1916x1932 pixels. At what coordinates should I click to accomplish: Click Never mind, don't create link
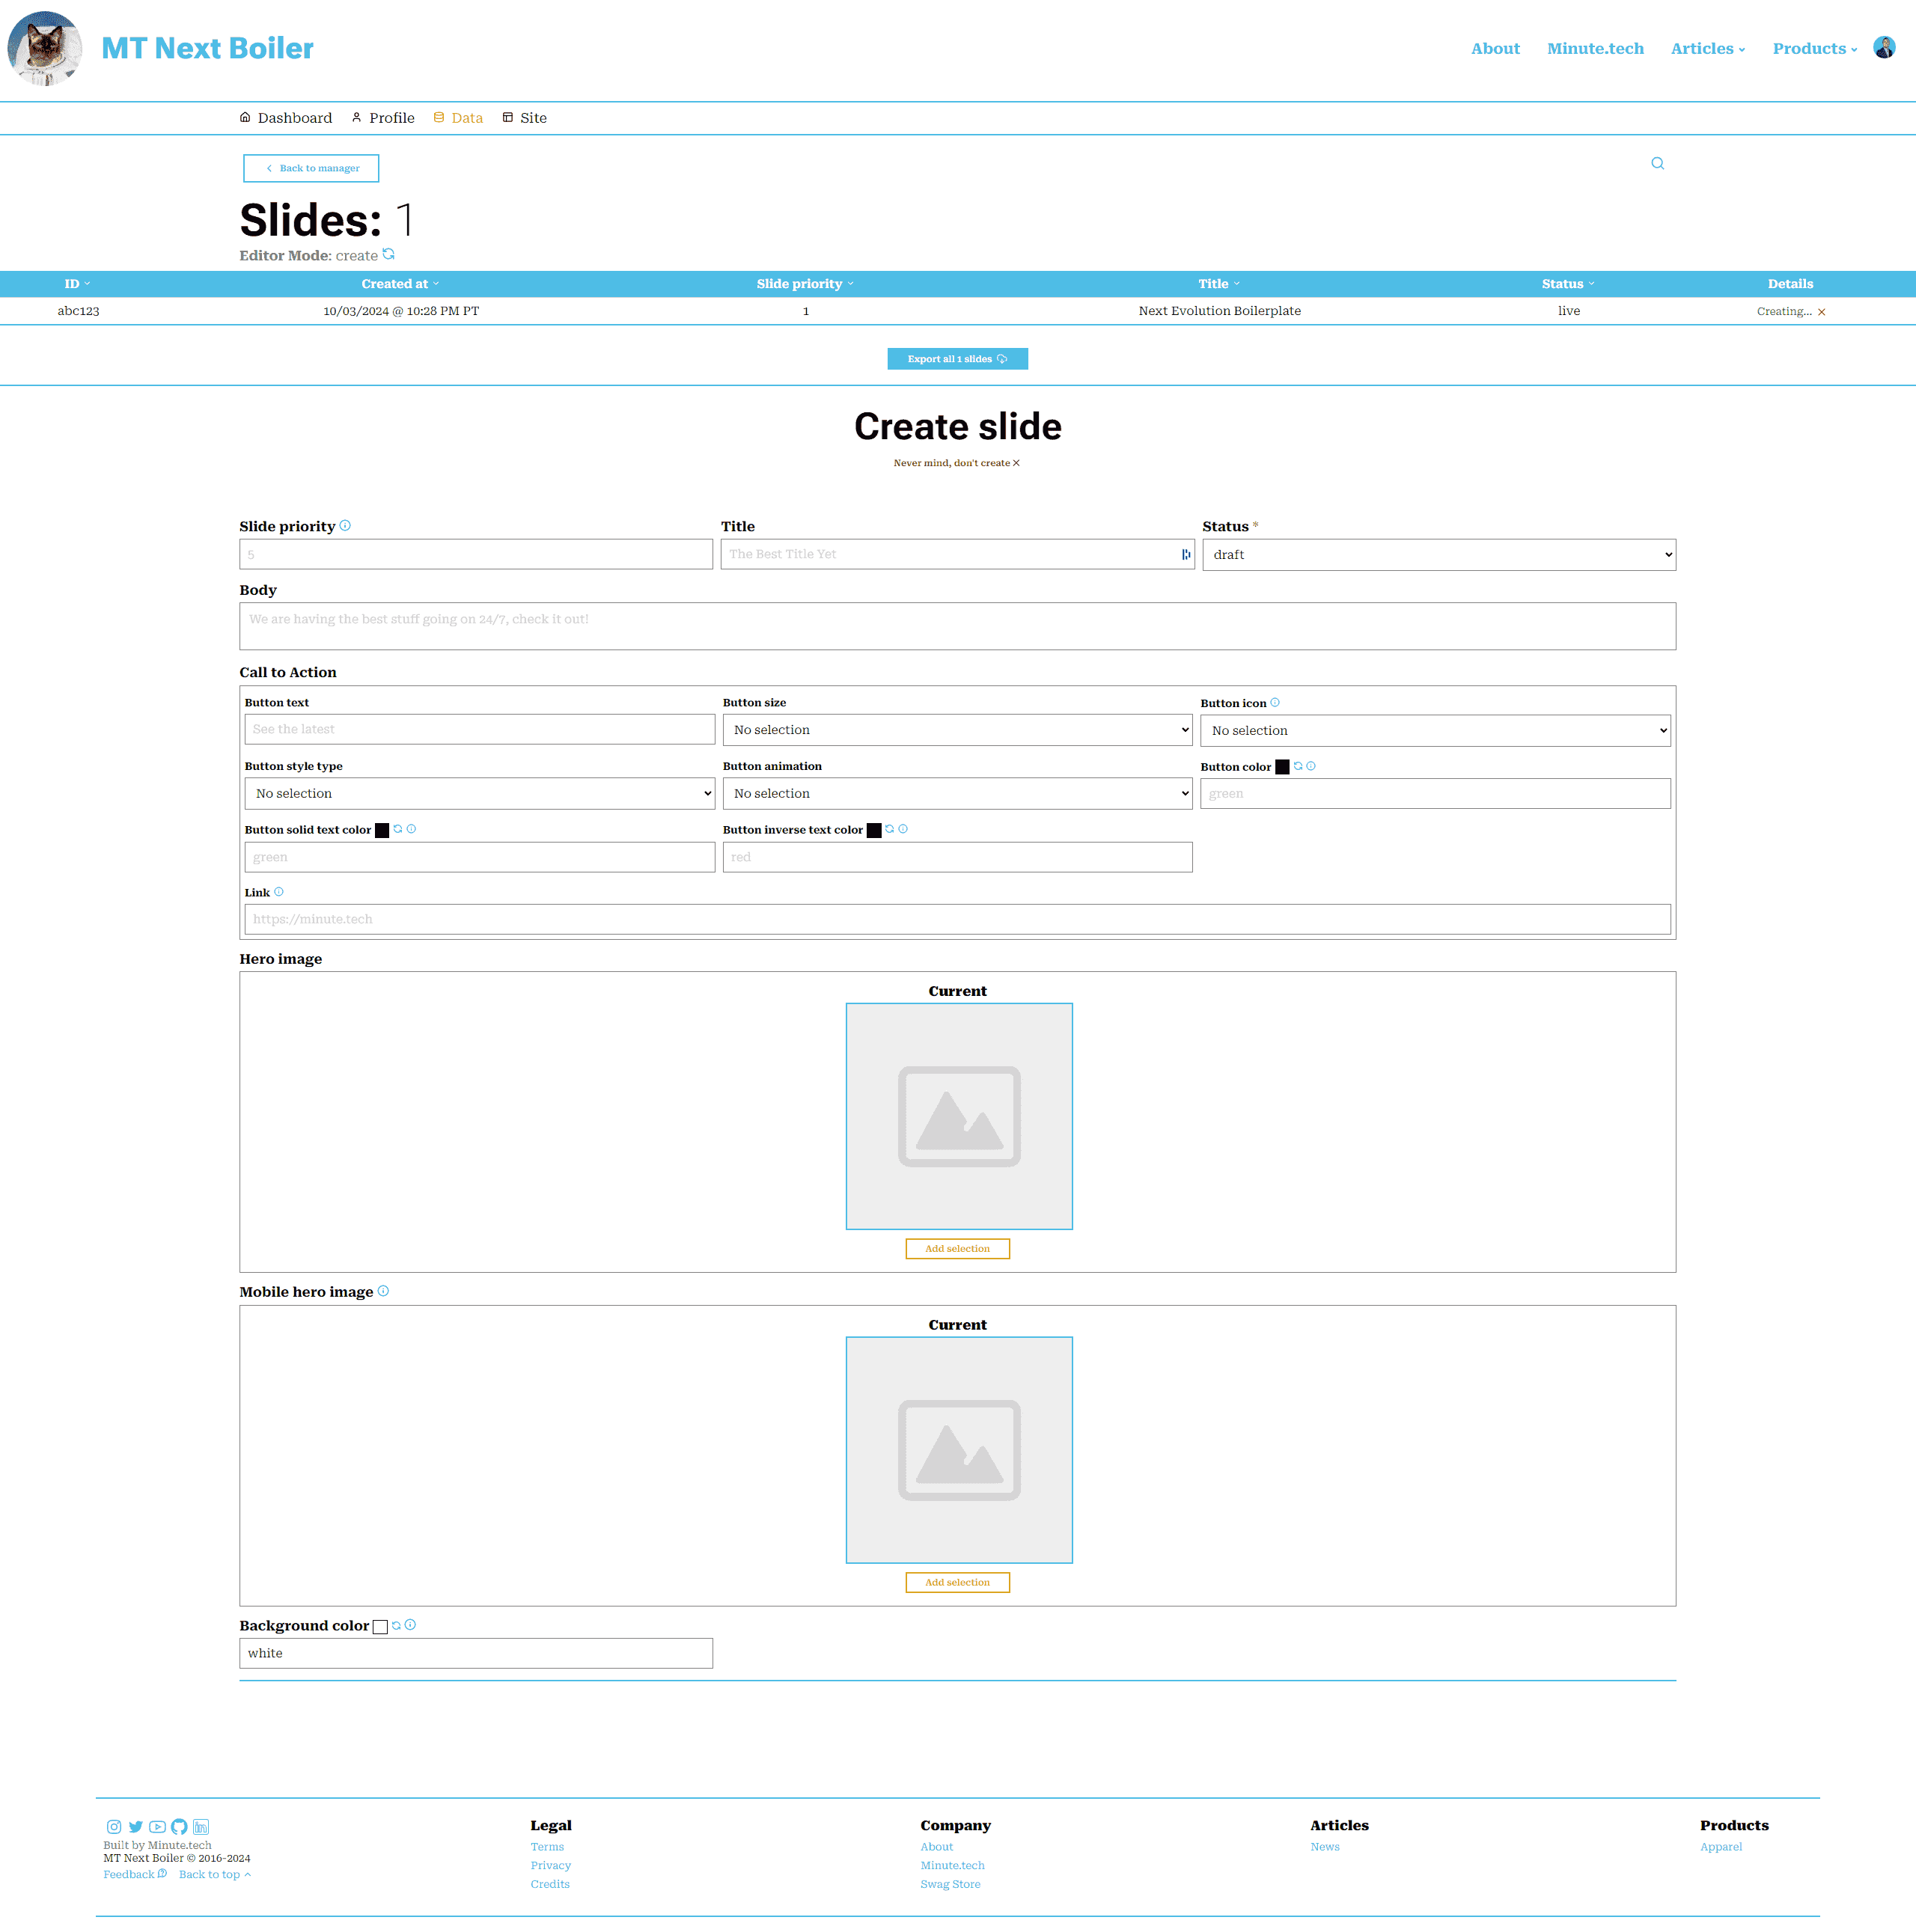[x=957, y=463]
